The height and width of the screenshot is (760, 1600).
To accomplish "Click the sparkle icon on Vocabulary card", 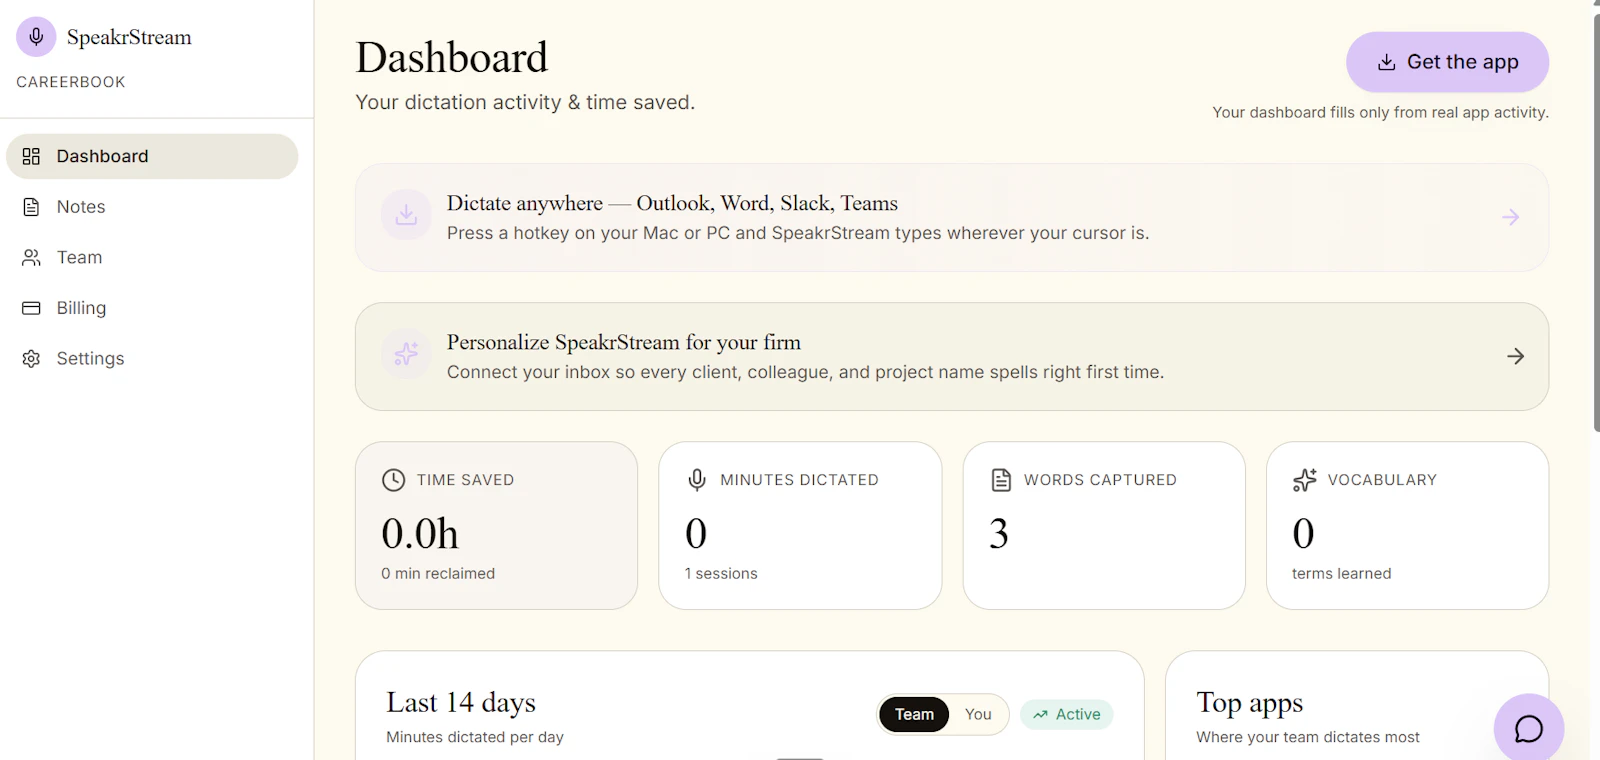I will tap(1304, 480).
